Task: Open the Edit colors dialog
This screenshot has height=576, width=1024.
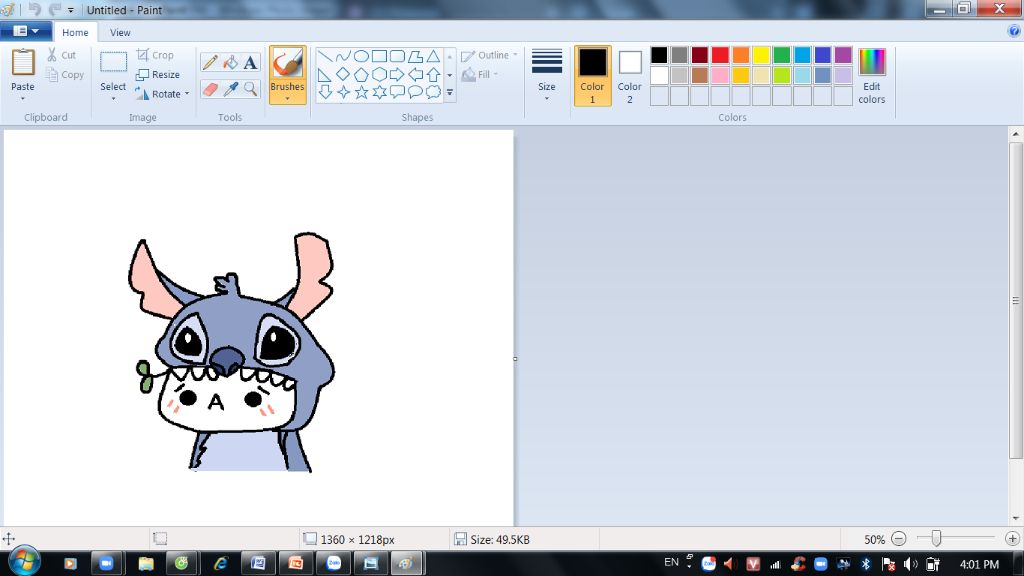Action: [872, 76]
